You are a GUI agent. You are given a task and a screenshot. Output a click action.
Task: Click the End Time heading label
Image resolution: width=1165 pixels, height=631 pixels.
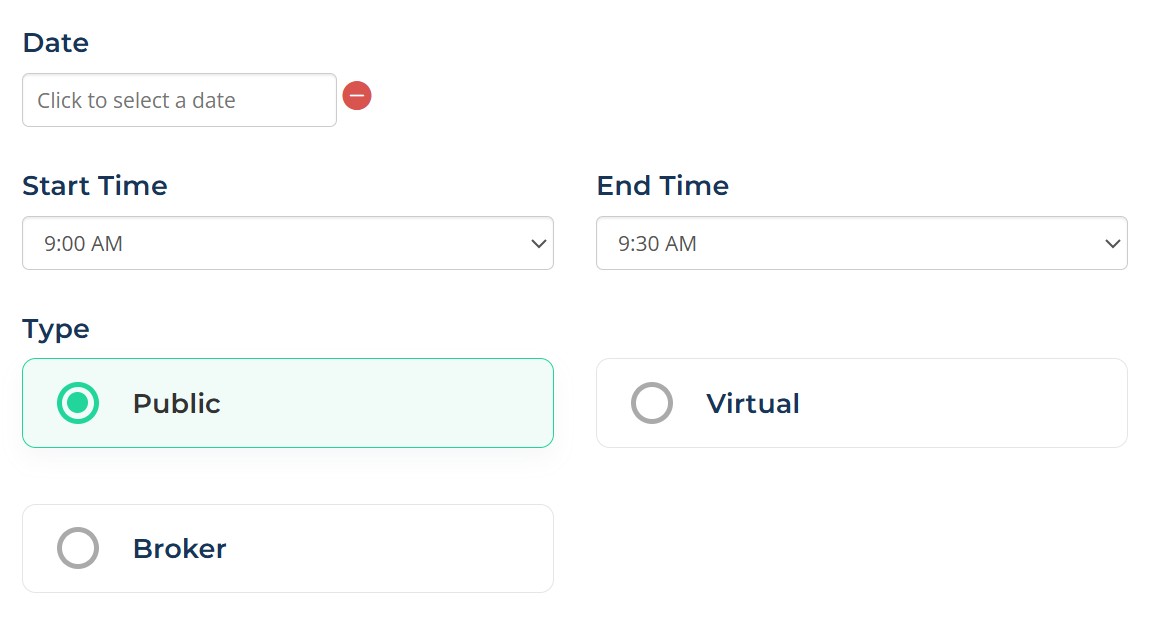(663, 186)
